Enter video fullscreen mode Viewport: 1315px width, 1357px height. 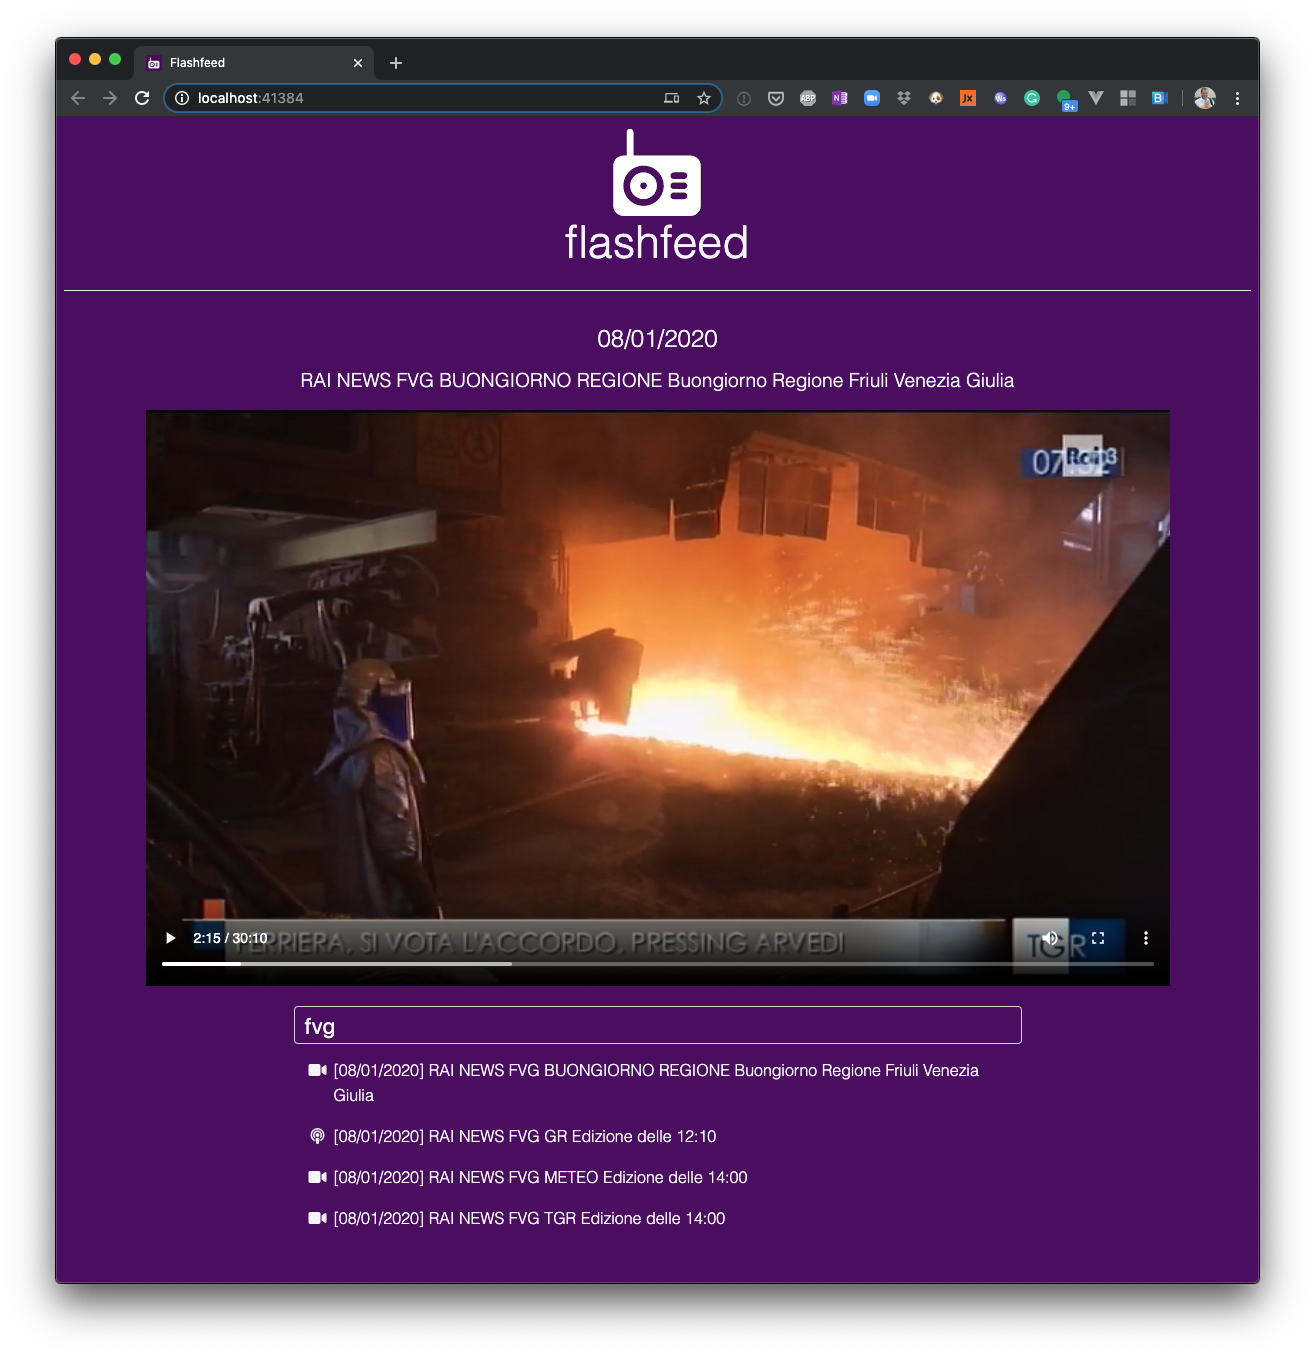1098,938
